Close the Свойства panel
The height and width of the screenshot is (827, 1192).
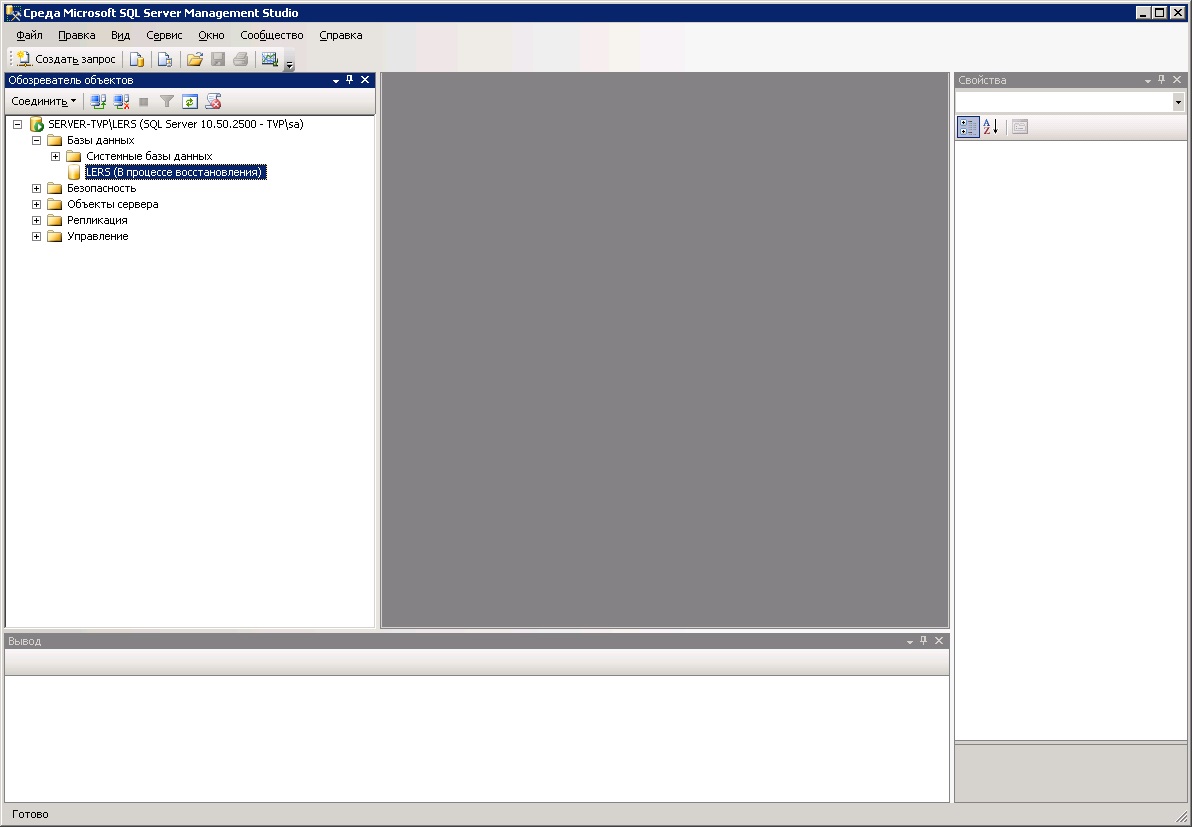[x=1177, y=80]
